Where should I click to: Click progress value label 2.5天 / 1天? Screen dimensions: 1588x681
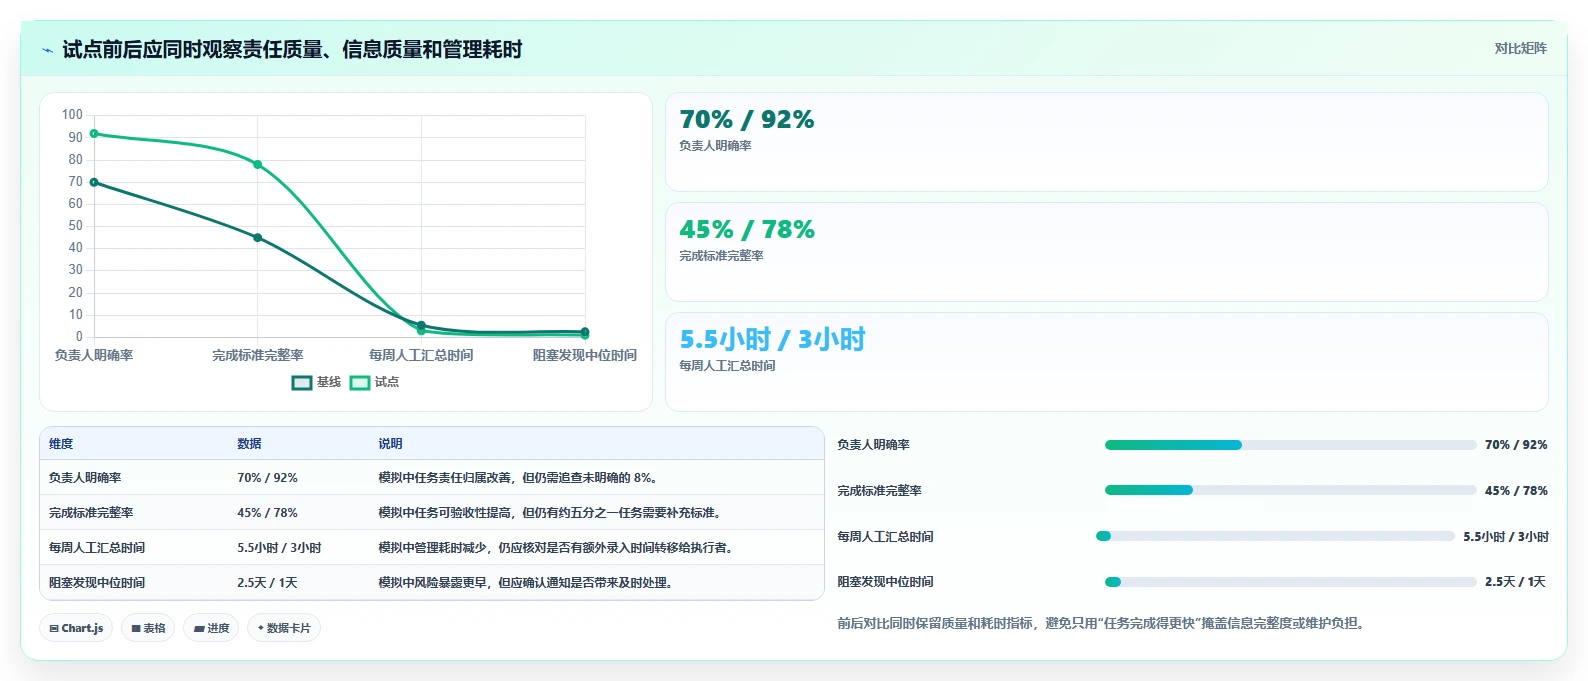coord(1515,582)
